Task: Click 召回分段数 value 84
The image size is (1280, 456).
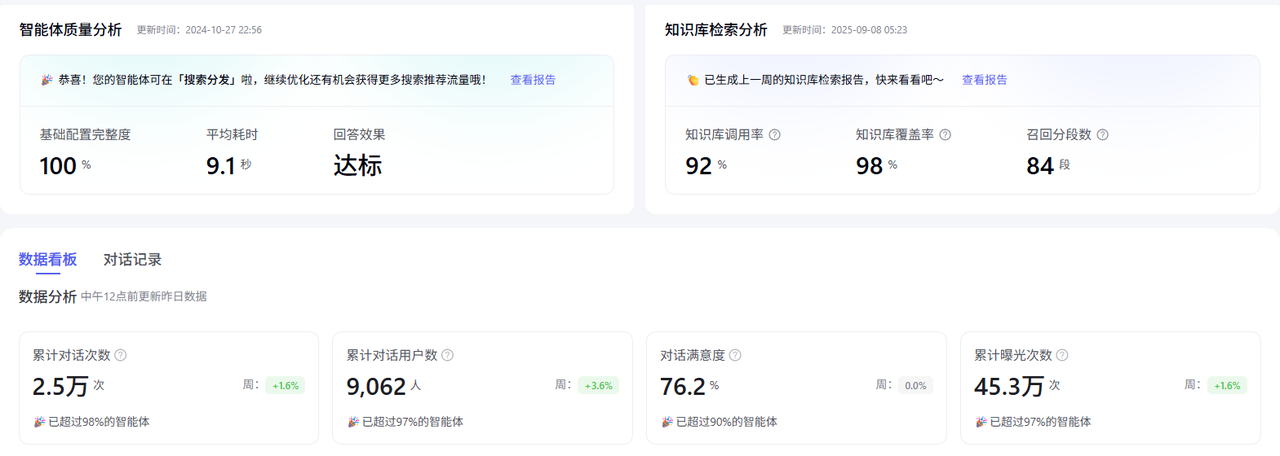Action: coord(1041,166)
